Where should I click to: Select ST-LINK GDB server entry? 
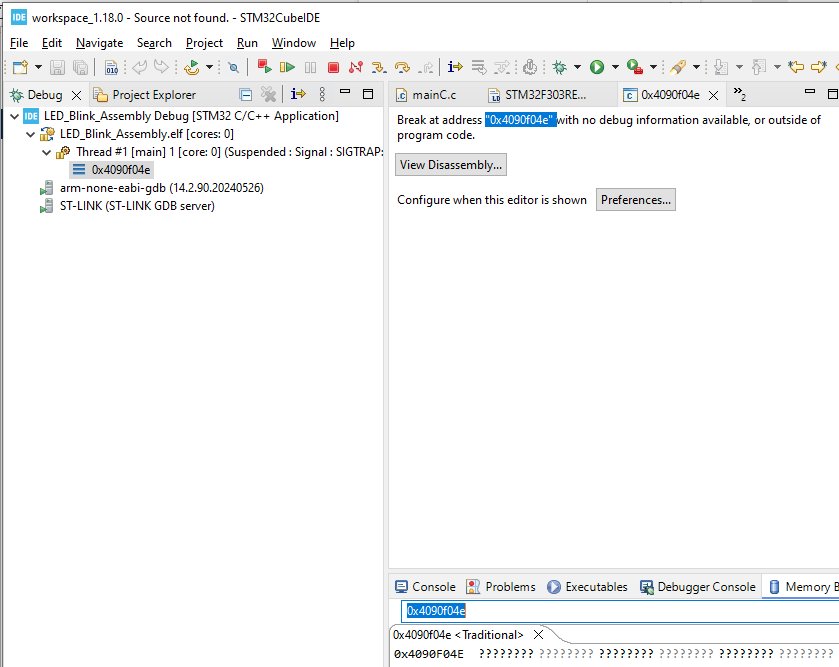pos(127,206)
